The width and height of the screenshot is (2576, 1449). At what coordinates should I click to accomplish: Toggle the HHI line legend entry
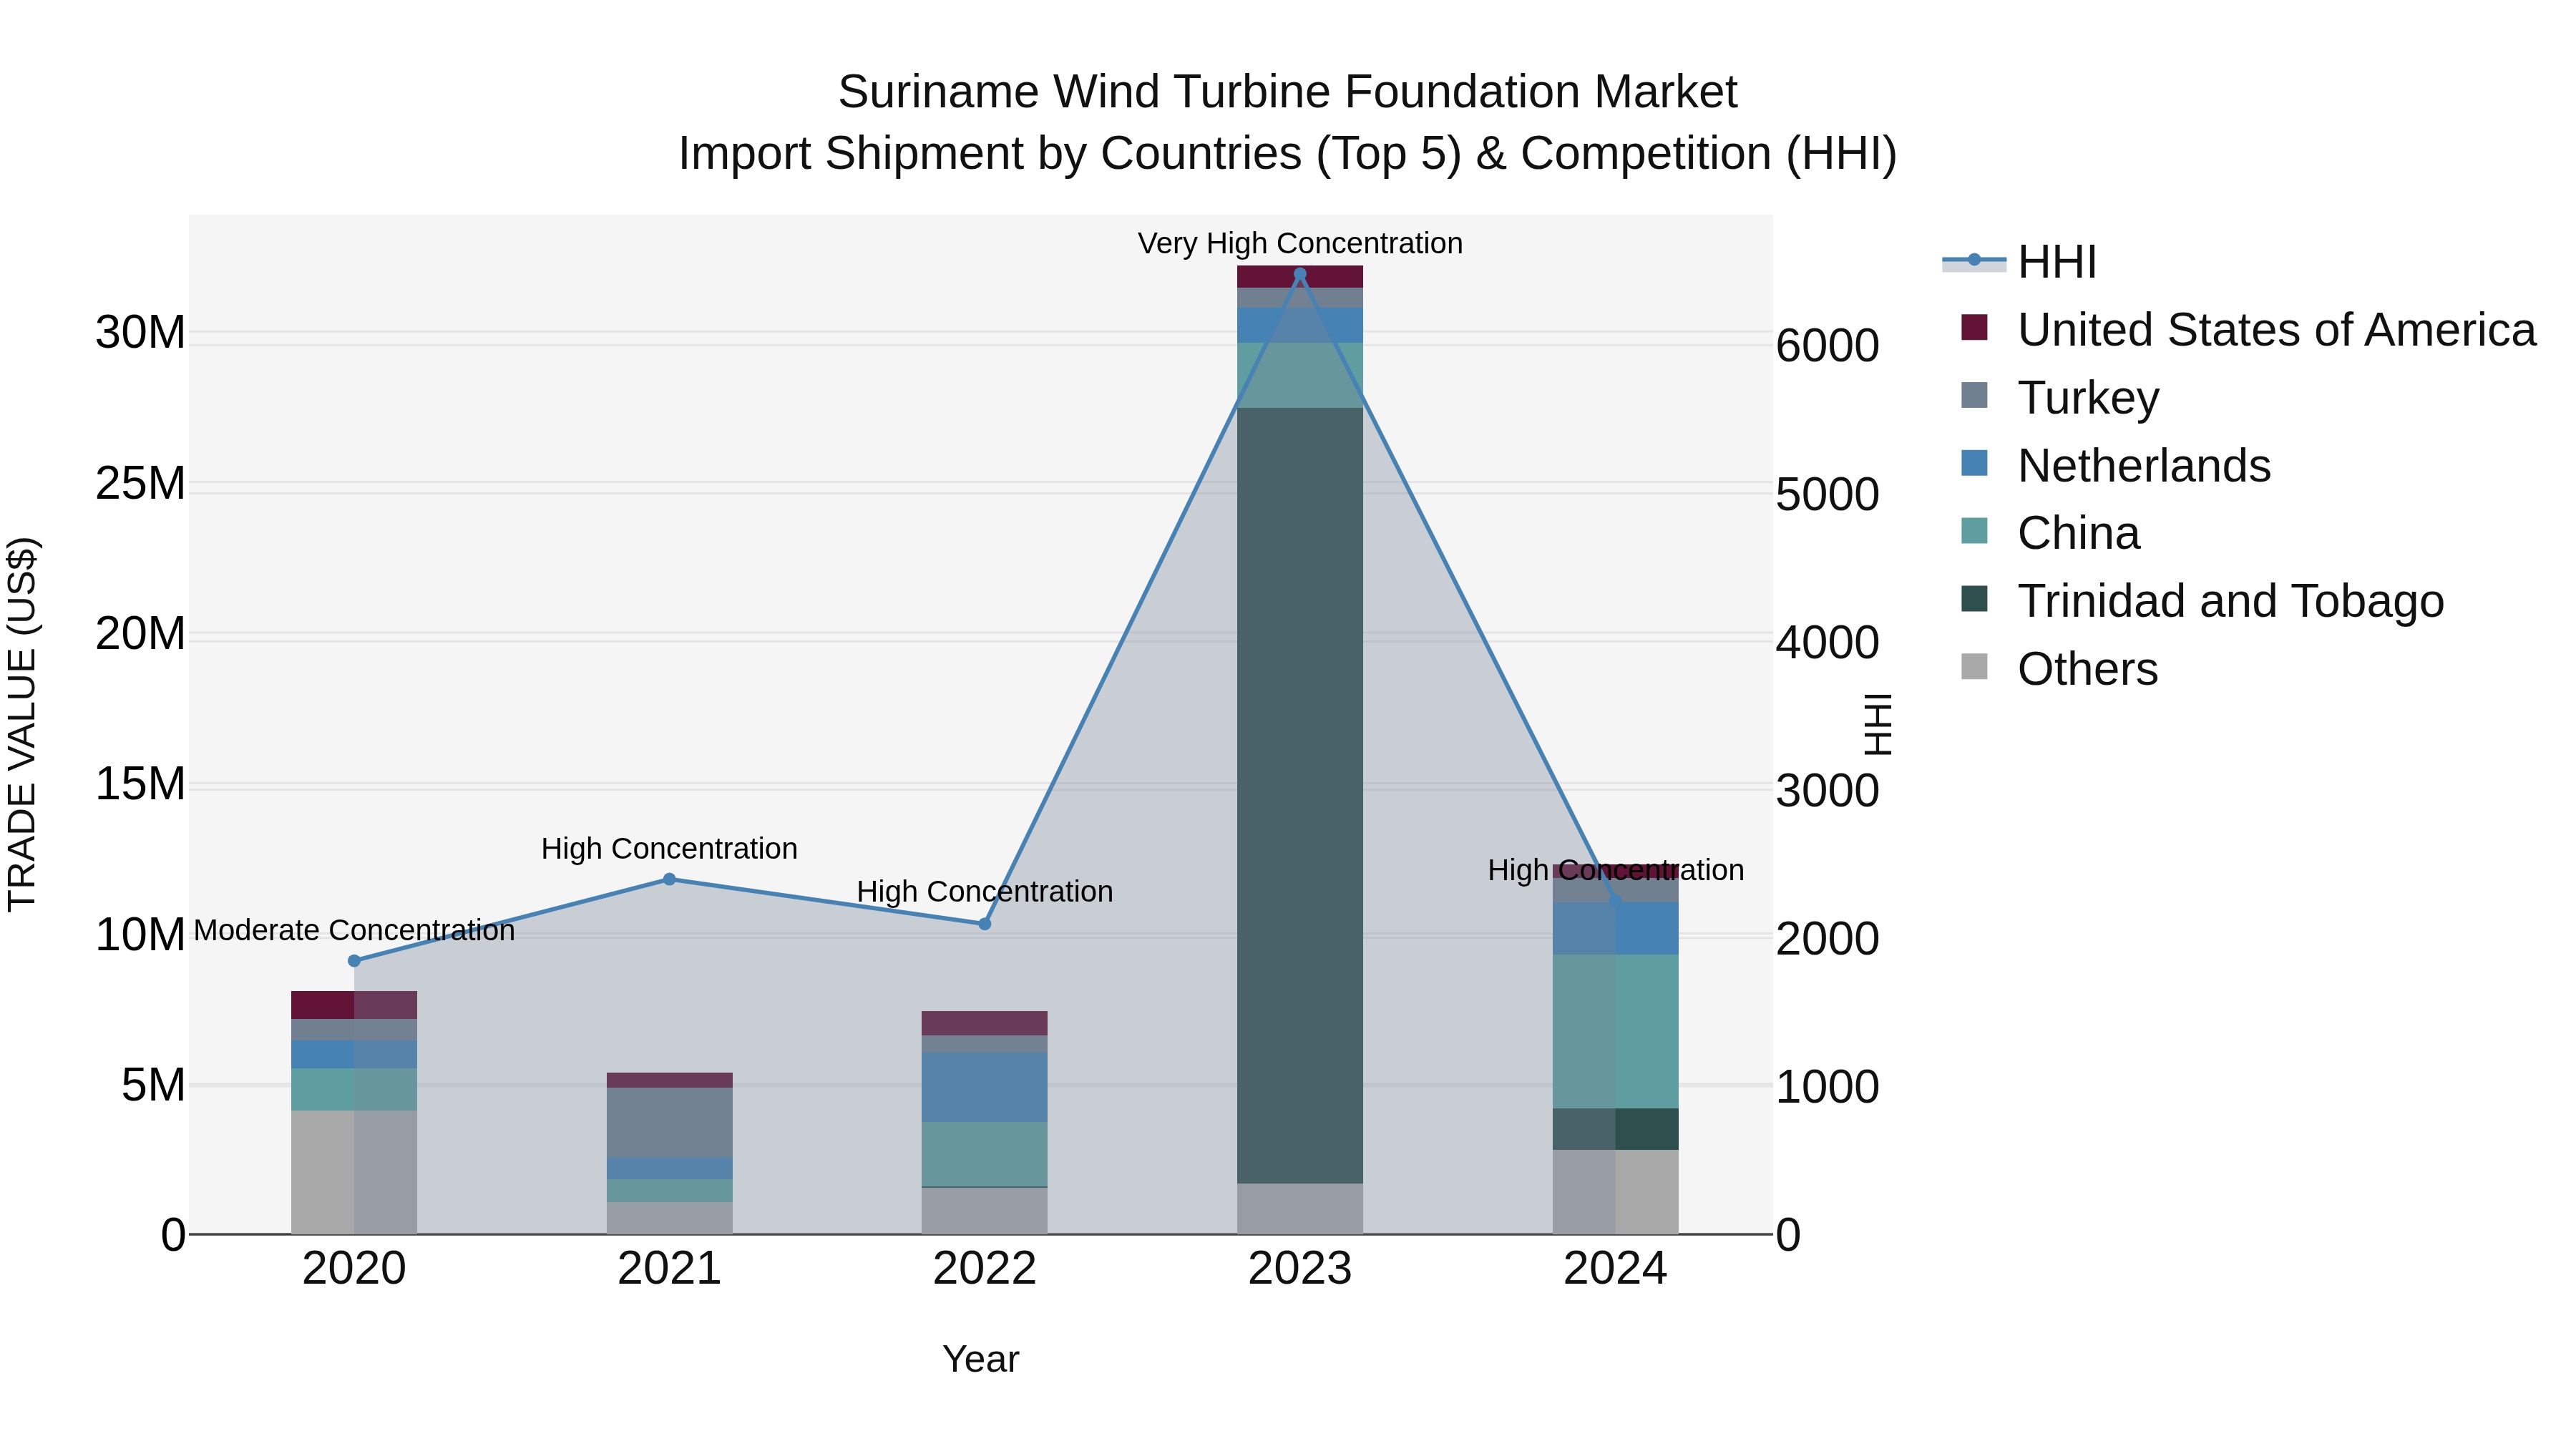click(2019, 262)
